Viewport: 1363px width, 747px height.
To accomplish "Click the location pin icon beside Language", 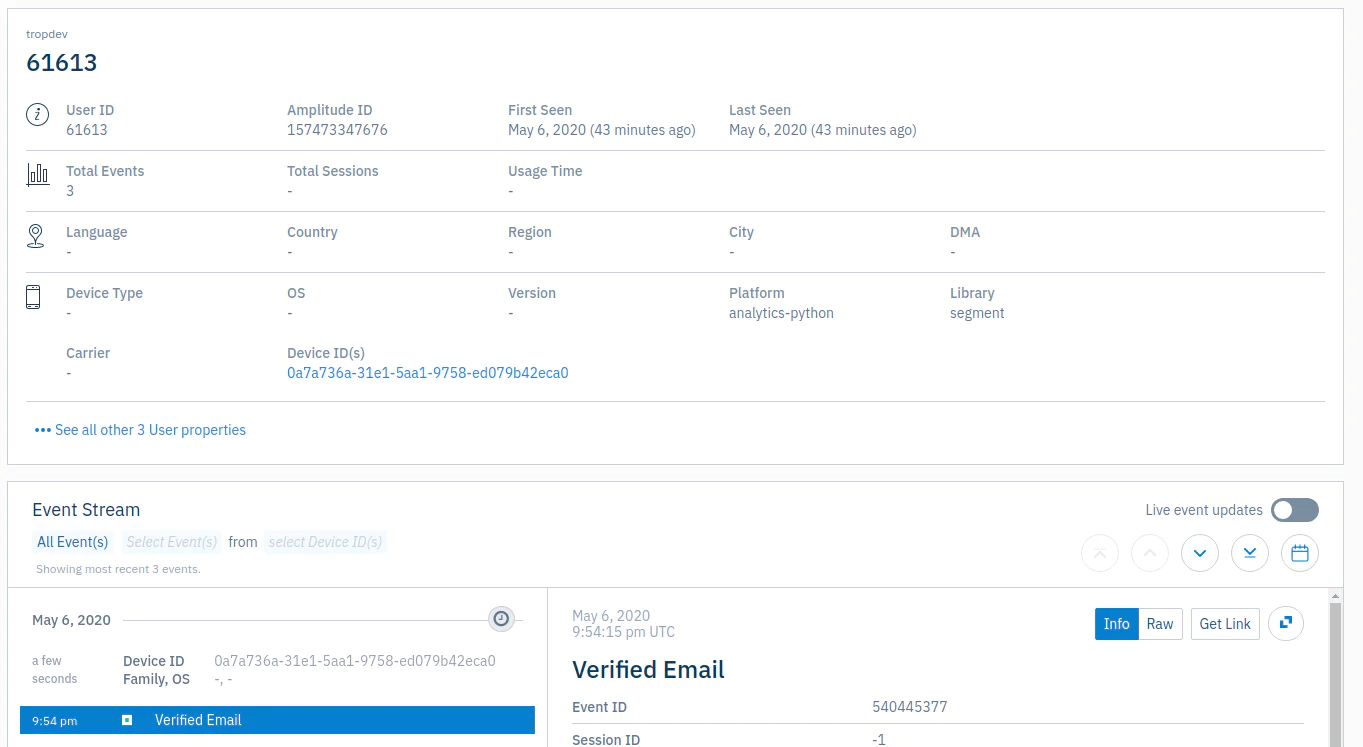I will (36, 236).
